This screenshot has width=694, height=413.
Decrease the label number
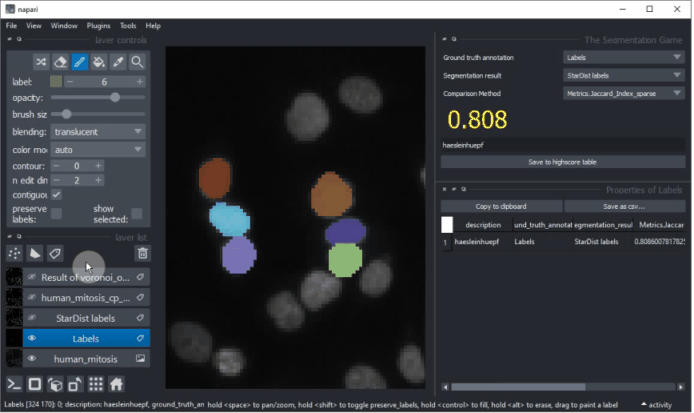pos(69,82)
